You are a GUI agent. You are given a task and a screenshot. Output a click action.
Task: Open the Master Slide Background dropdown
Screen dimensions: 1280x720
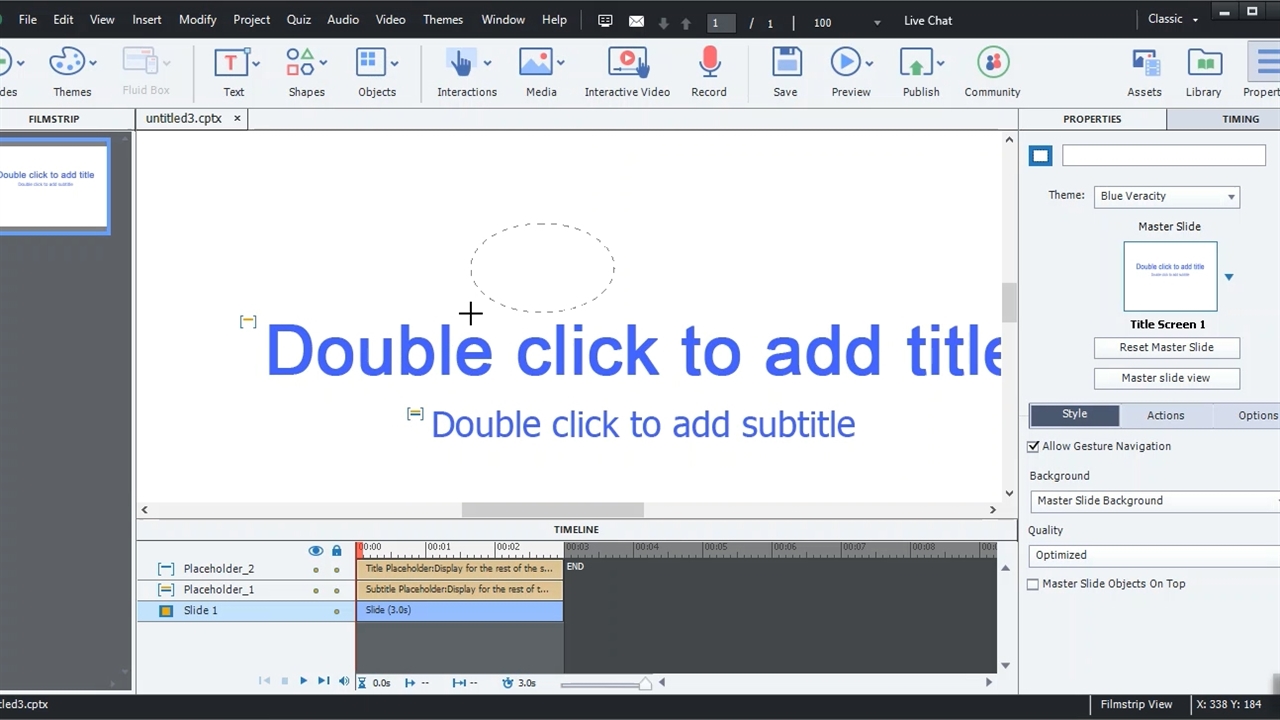(1154, 501)
